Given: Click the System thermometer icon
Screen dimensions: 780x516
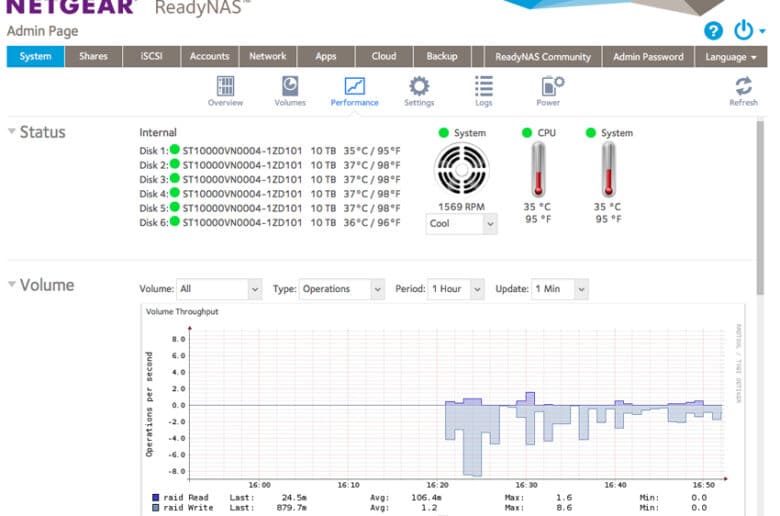Looking at the screenshot, I should tap(608, 169).
